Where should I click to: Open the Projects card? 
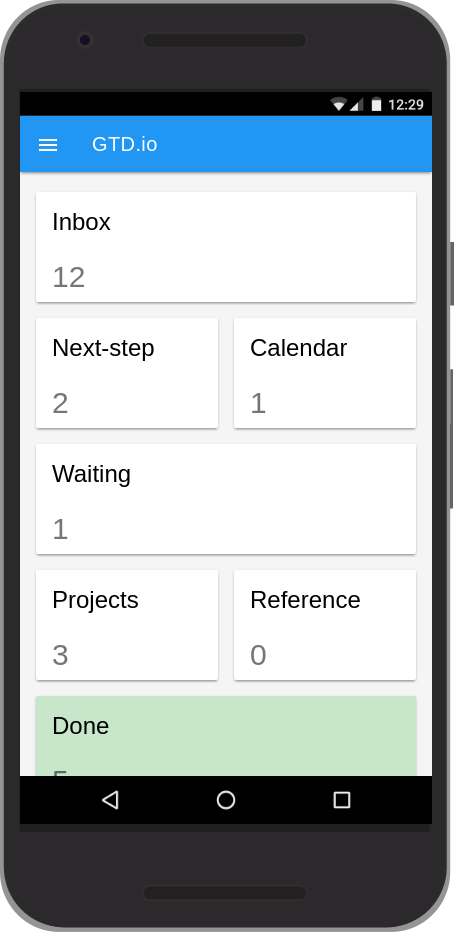coord(127,625)
